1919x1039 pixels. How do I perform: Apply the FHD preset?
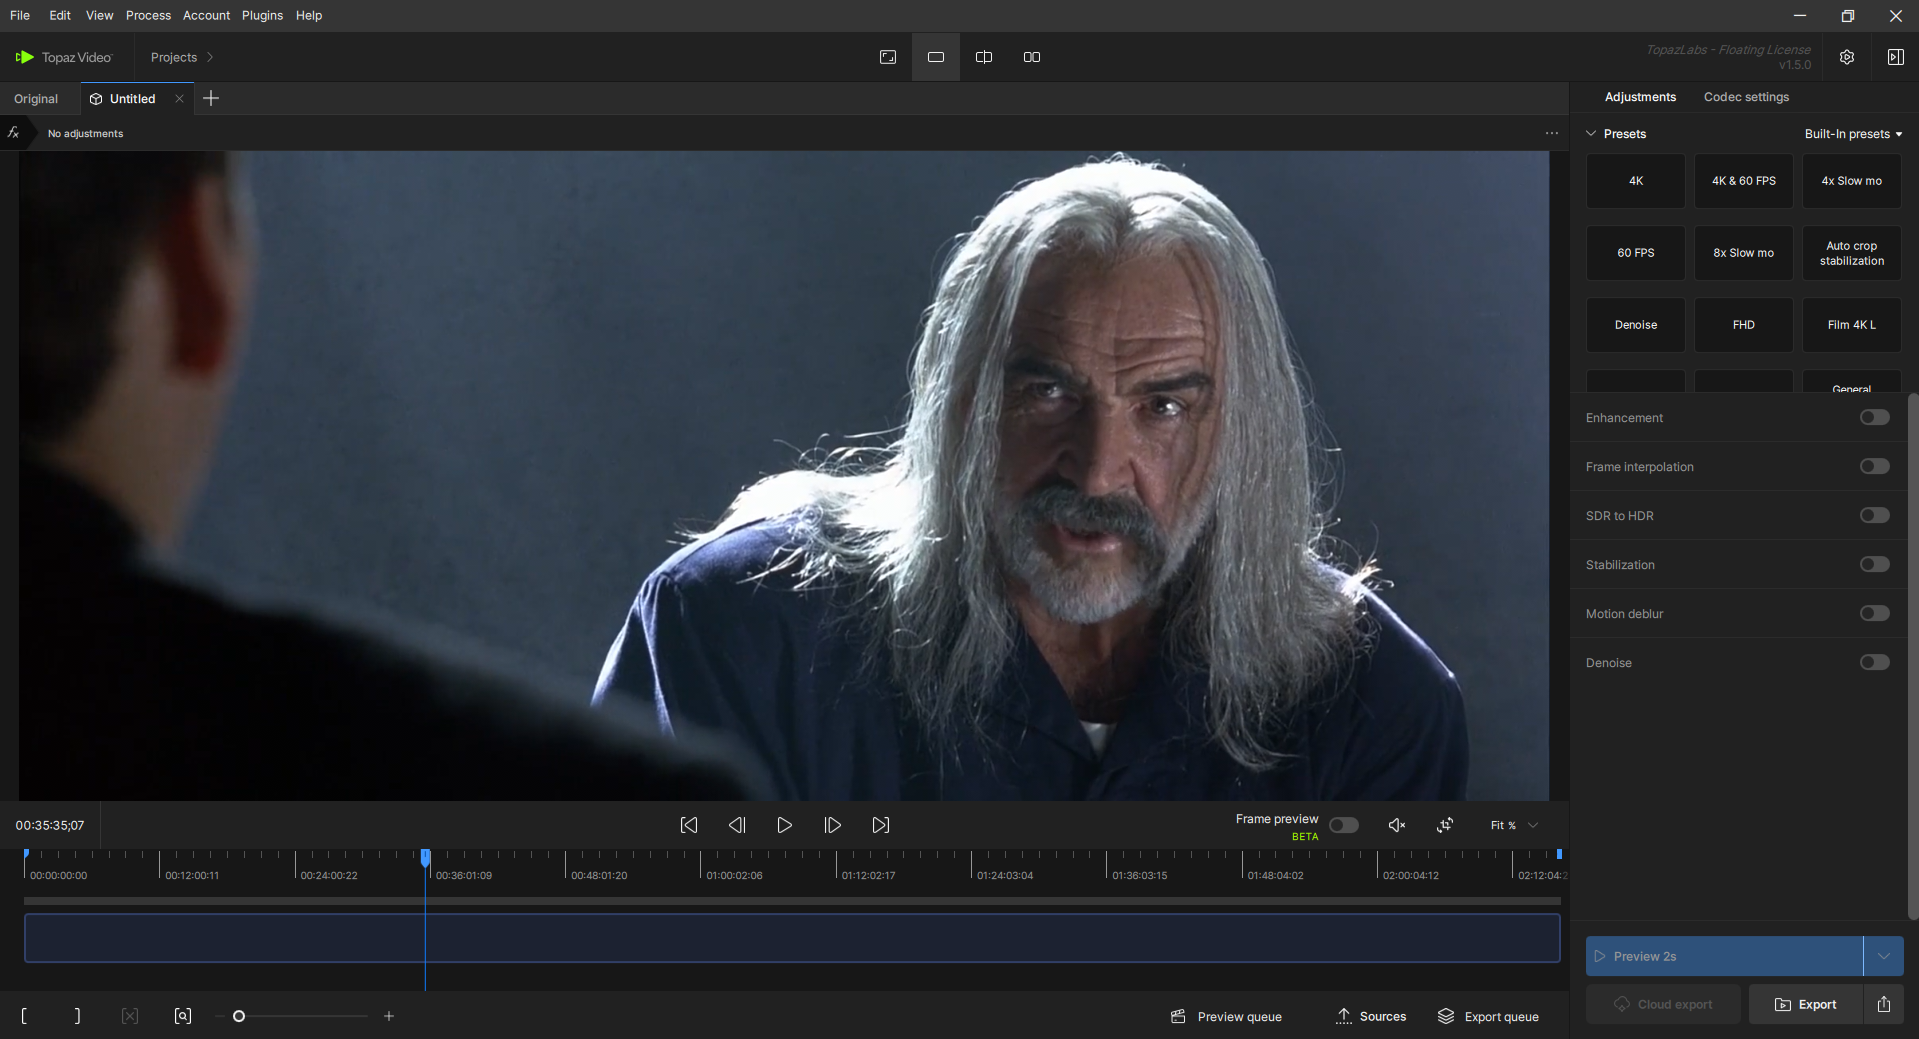[x=1744, y=325]
